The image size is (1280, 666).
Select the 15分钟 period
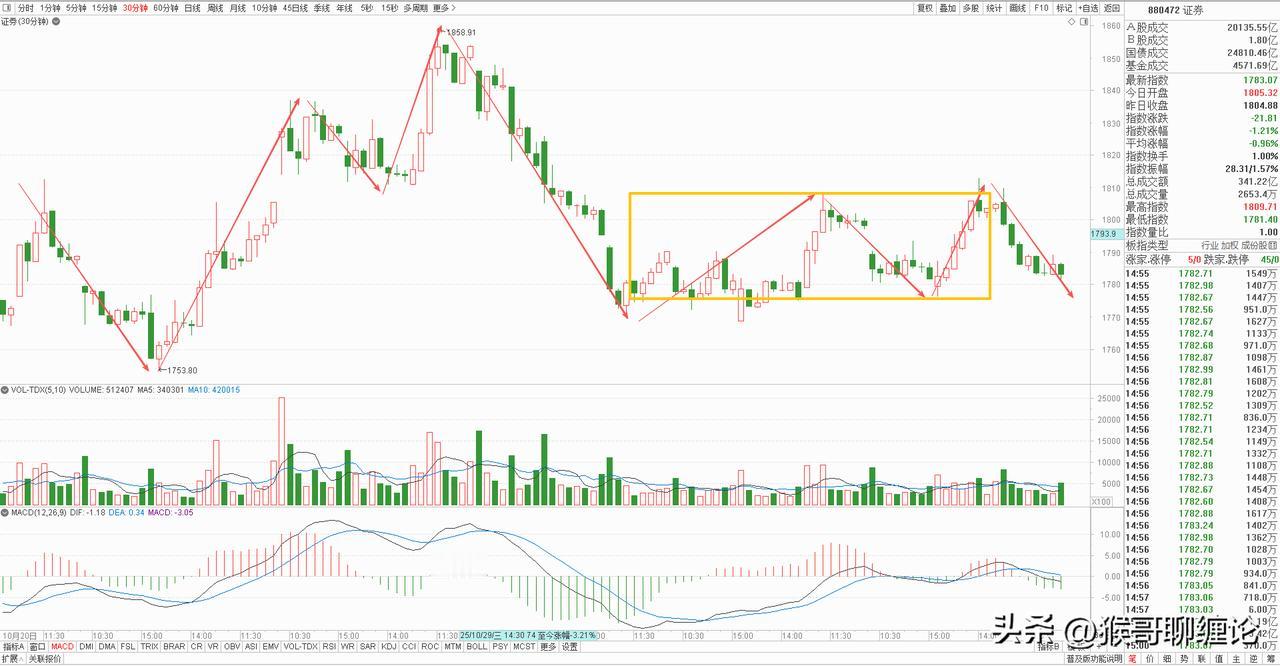[x=104, y=7]
